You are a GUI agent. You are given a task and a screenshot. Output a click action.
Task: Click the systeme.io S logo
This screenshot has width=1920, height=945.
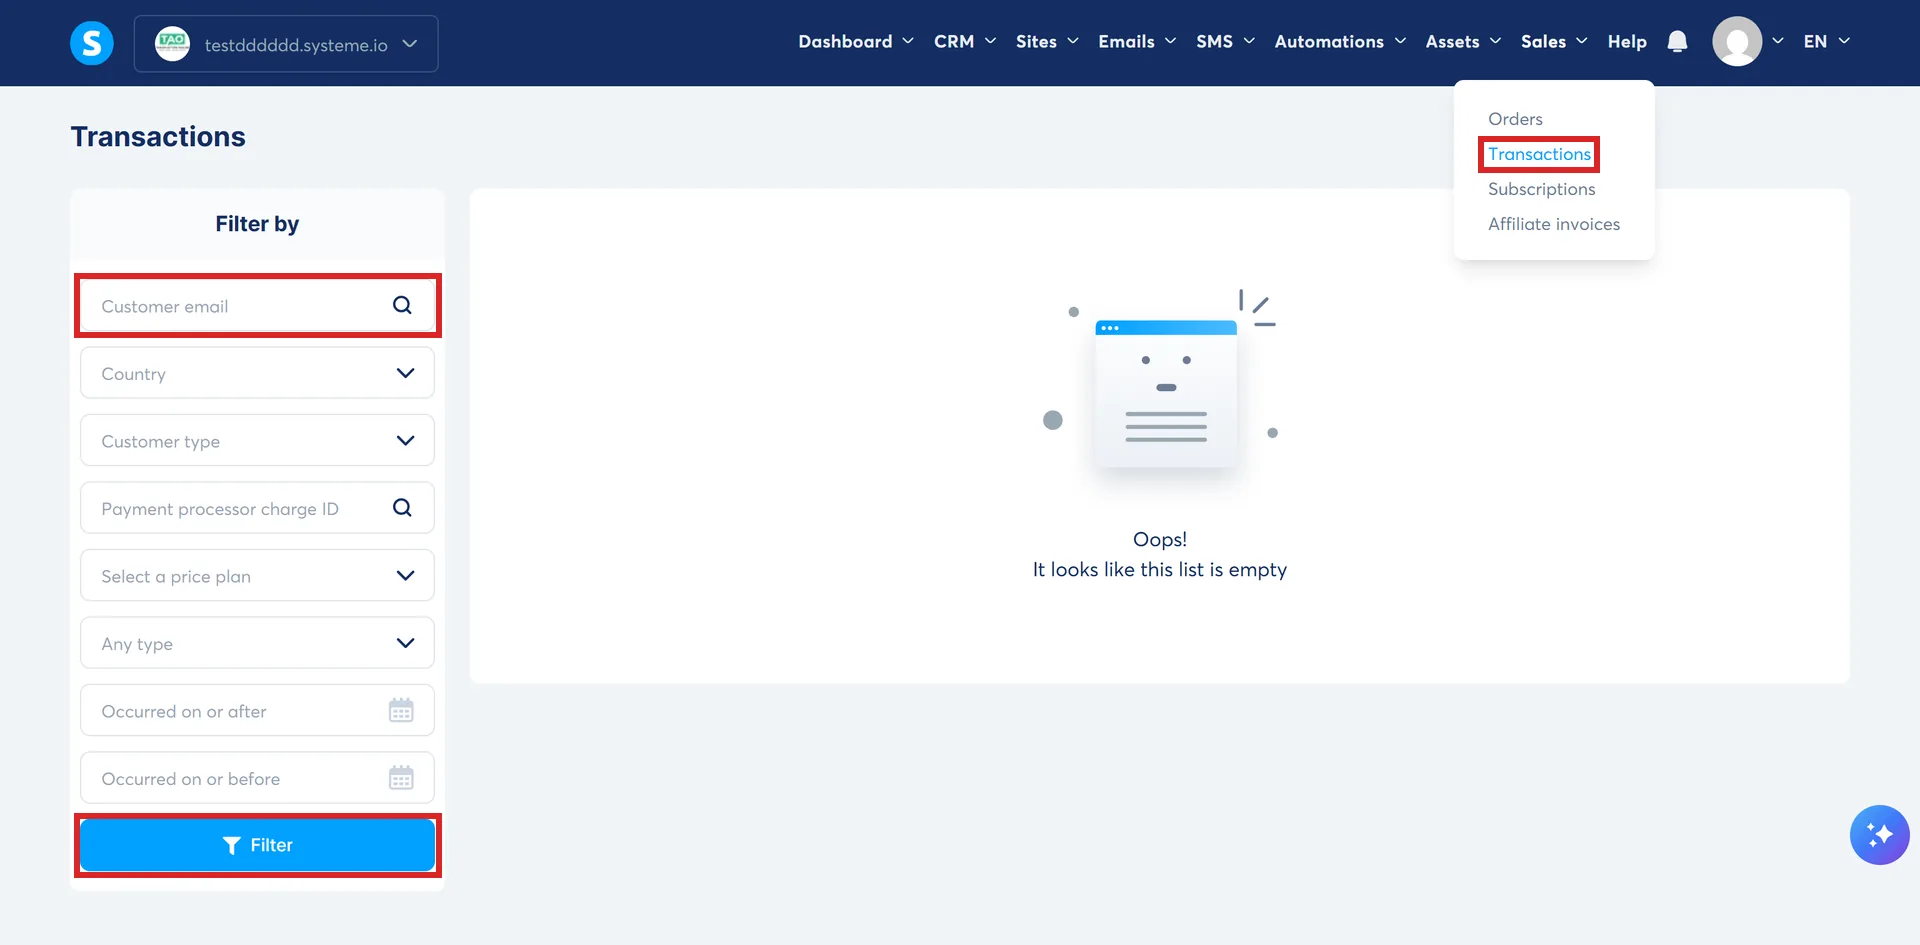point(92,43)
